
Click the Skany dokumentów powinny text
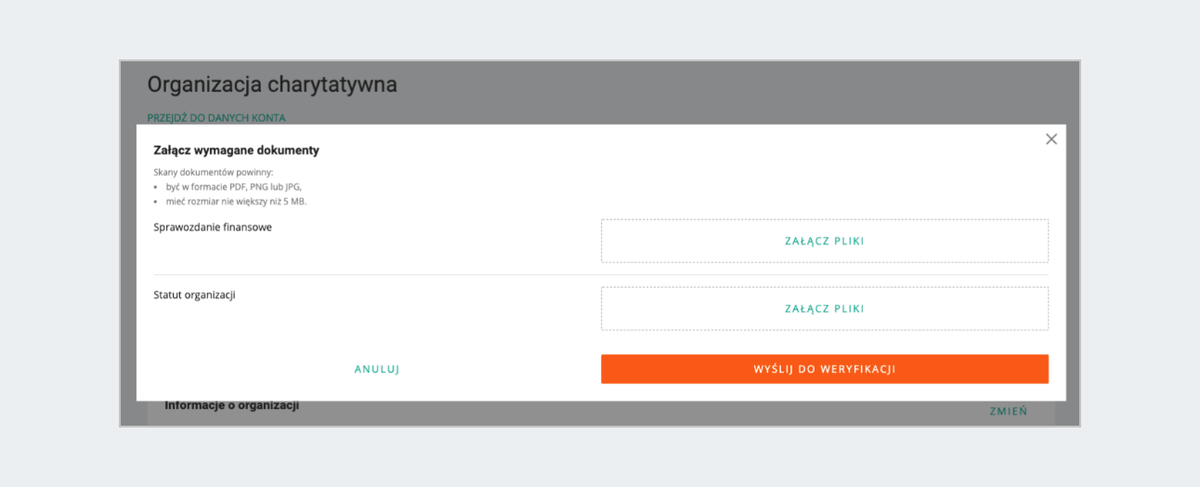[206, 172]
